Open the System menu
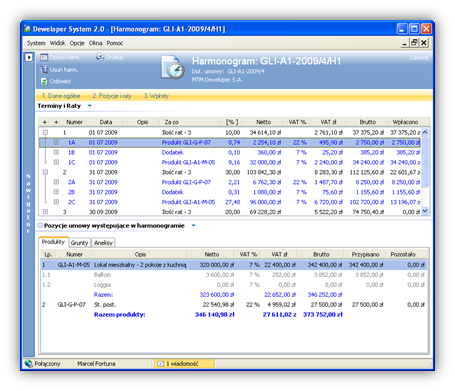 coord(36,43)
